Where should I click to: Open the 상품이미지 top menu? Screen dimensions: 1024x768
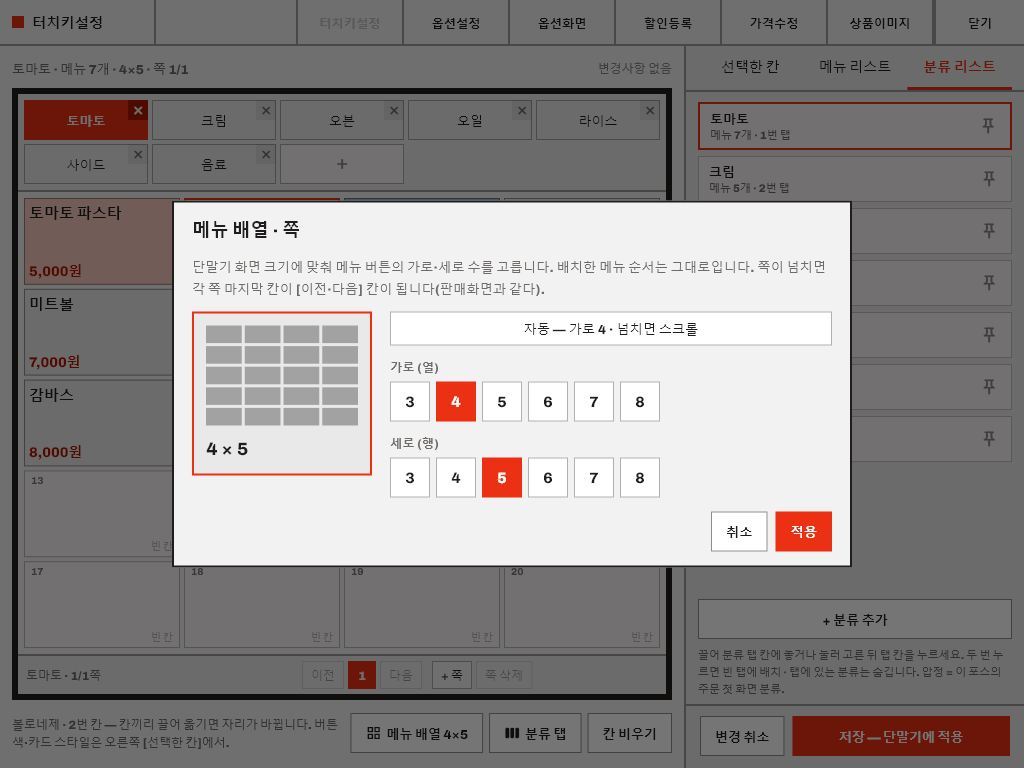click(880, 23)
